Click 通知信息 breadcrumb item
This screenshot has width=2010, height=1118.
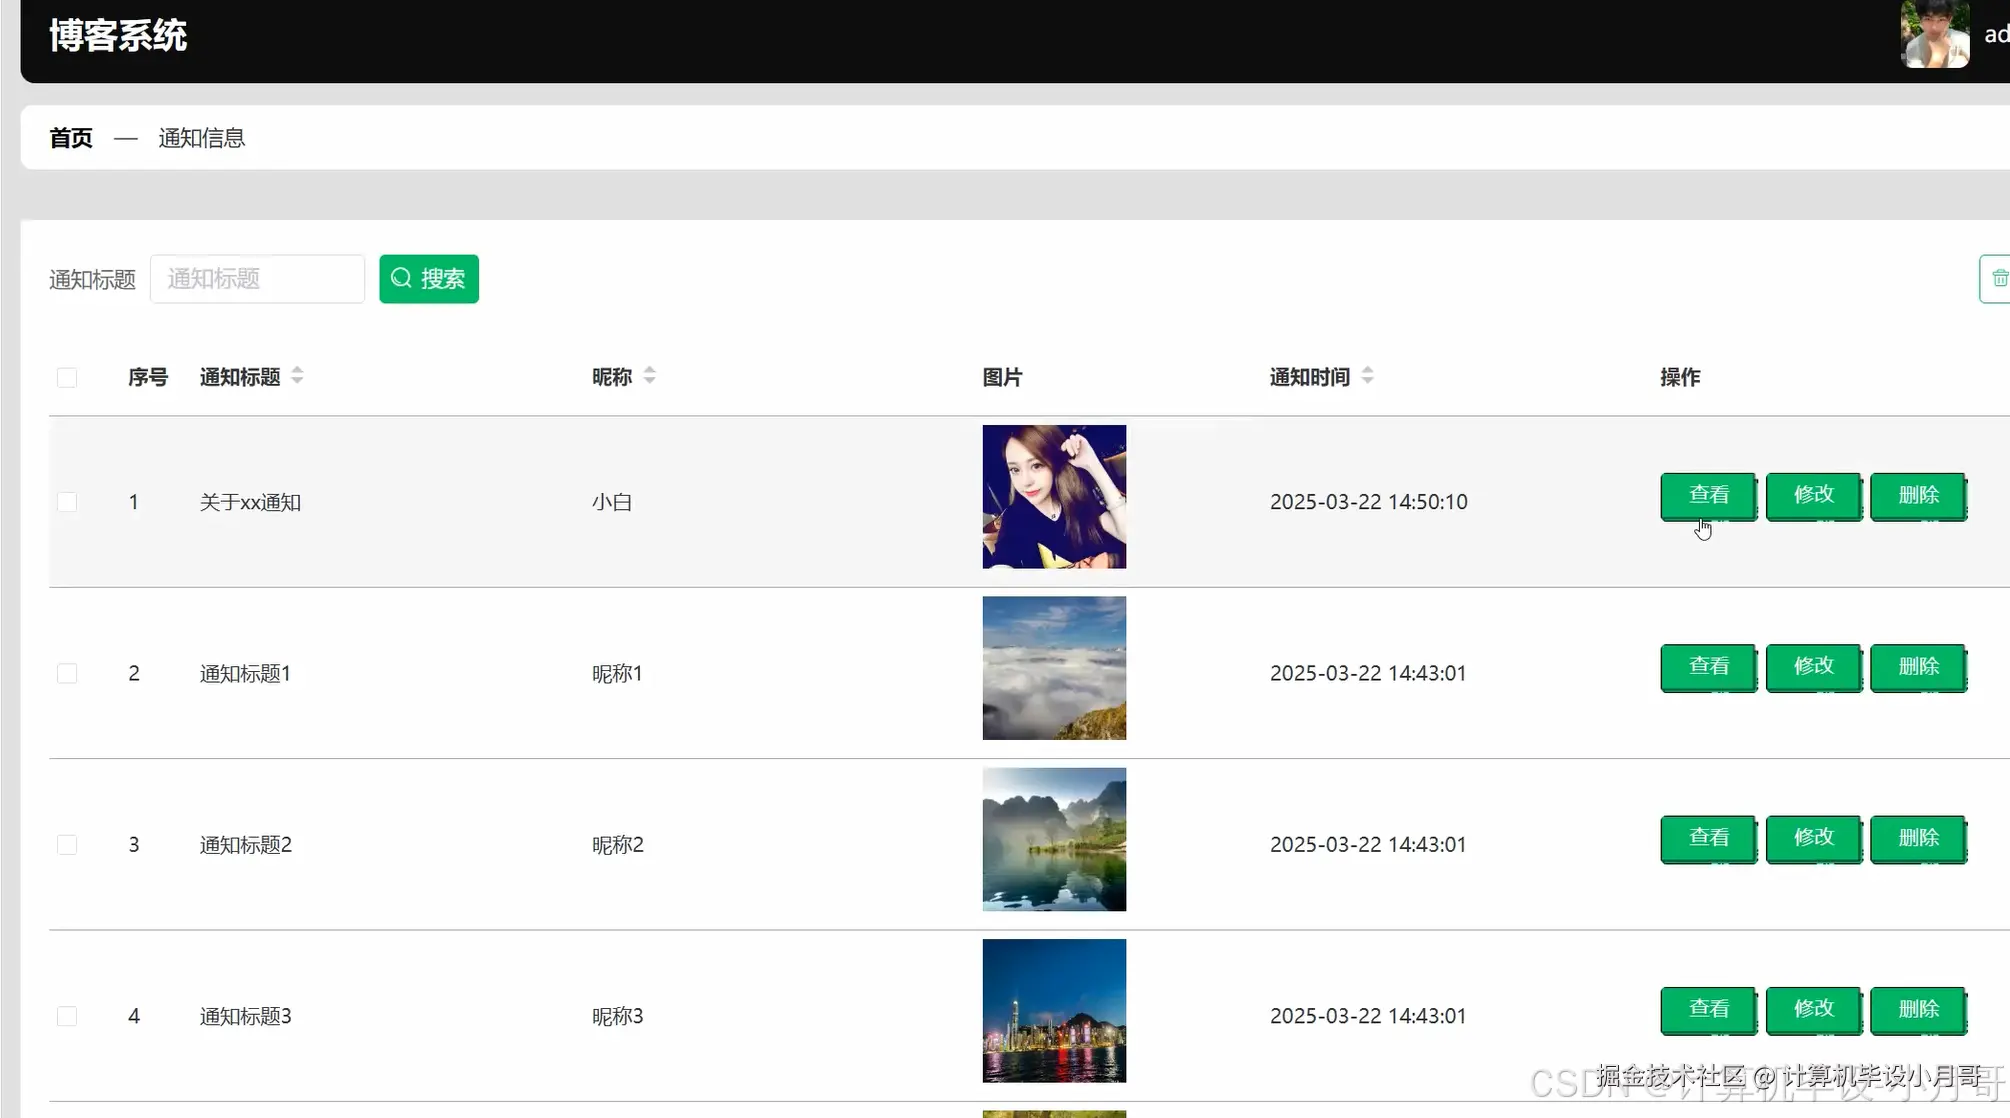click(x=201, y=138)
